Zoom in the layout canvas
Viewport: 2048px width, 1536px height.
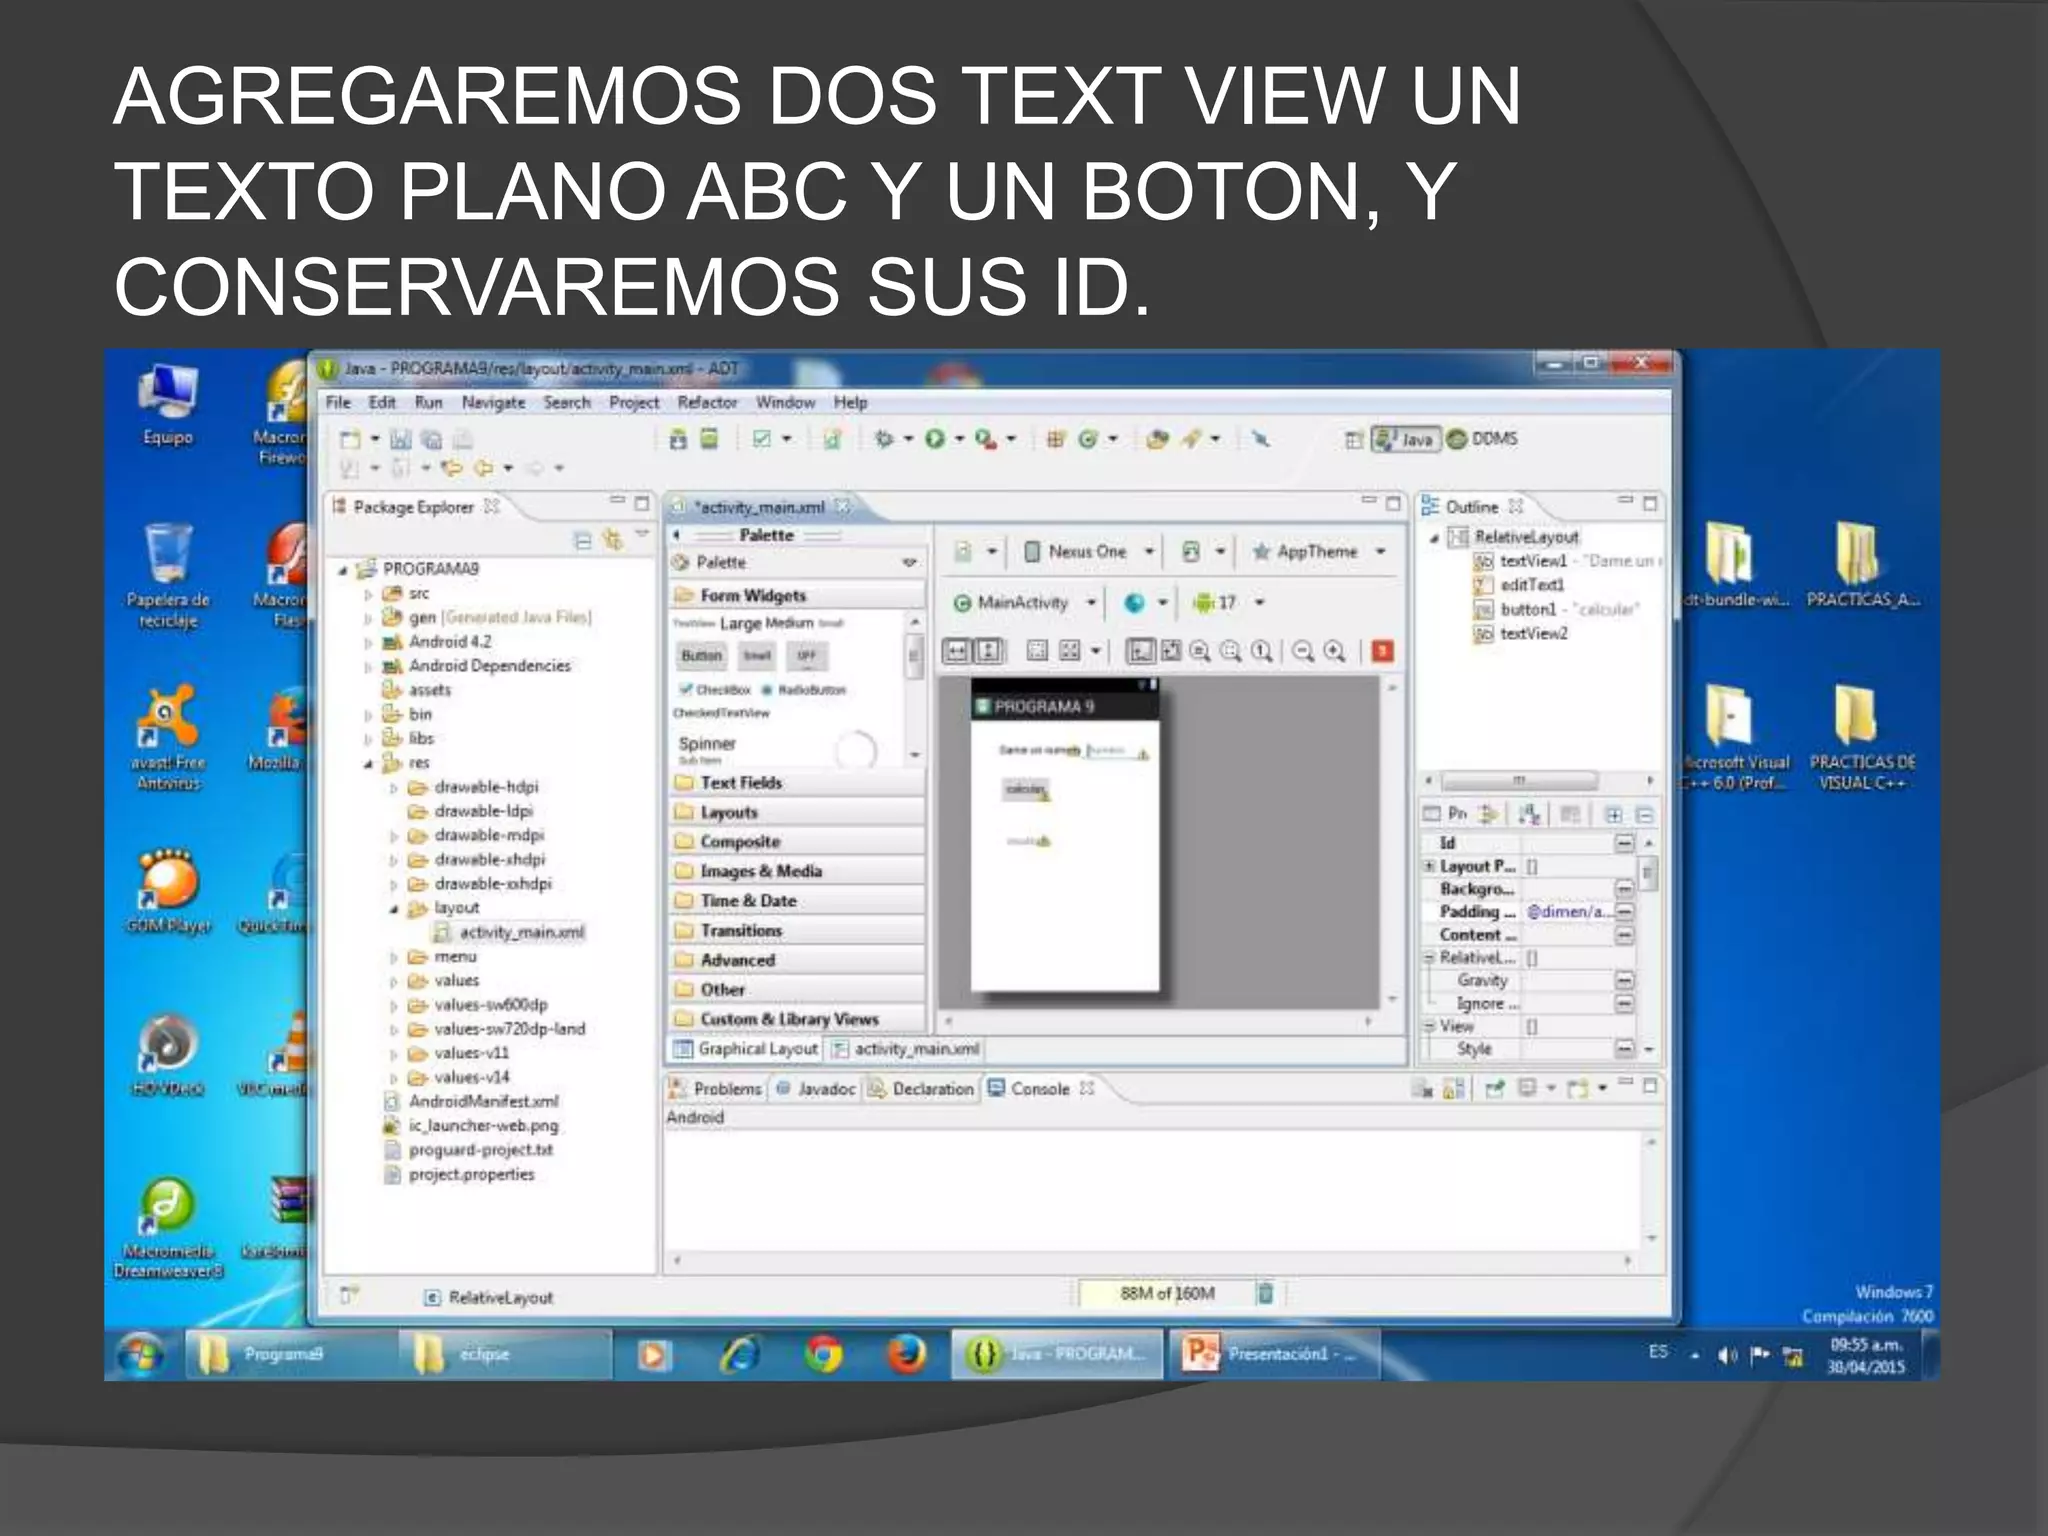pyautogui.click(x=1334, y=652)
